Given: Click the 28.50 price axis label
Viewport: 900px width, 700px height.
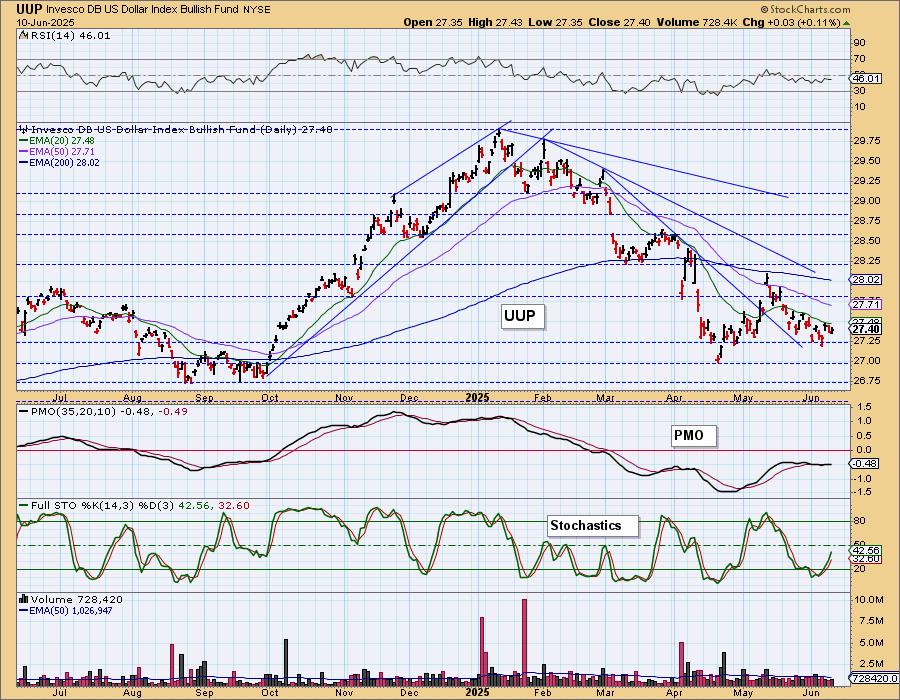Looking at the screenshot, I should click(x=866, y=241).
